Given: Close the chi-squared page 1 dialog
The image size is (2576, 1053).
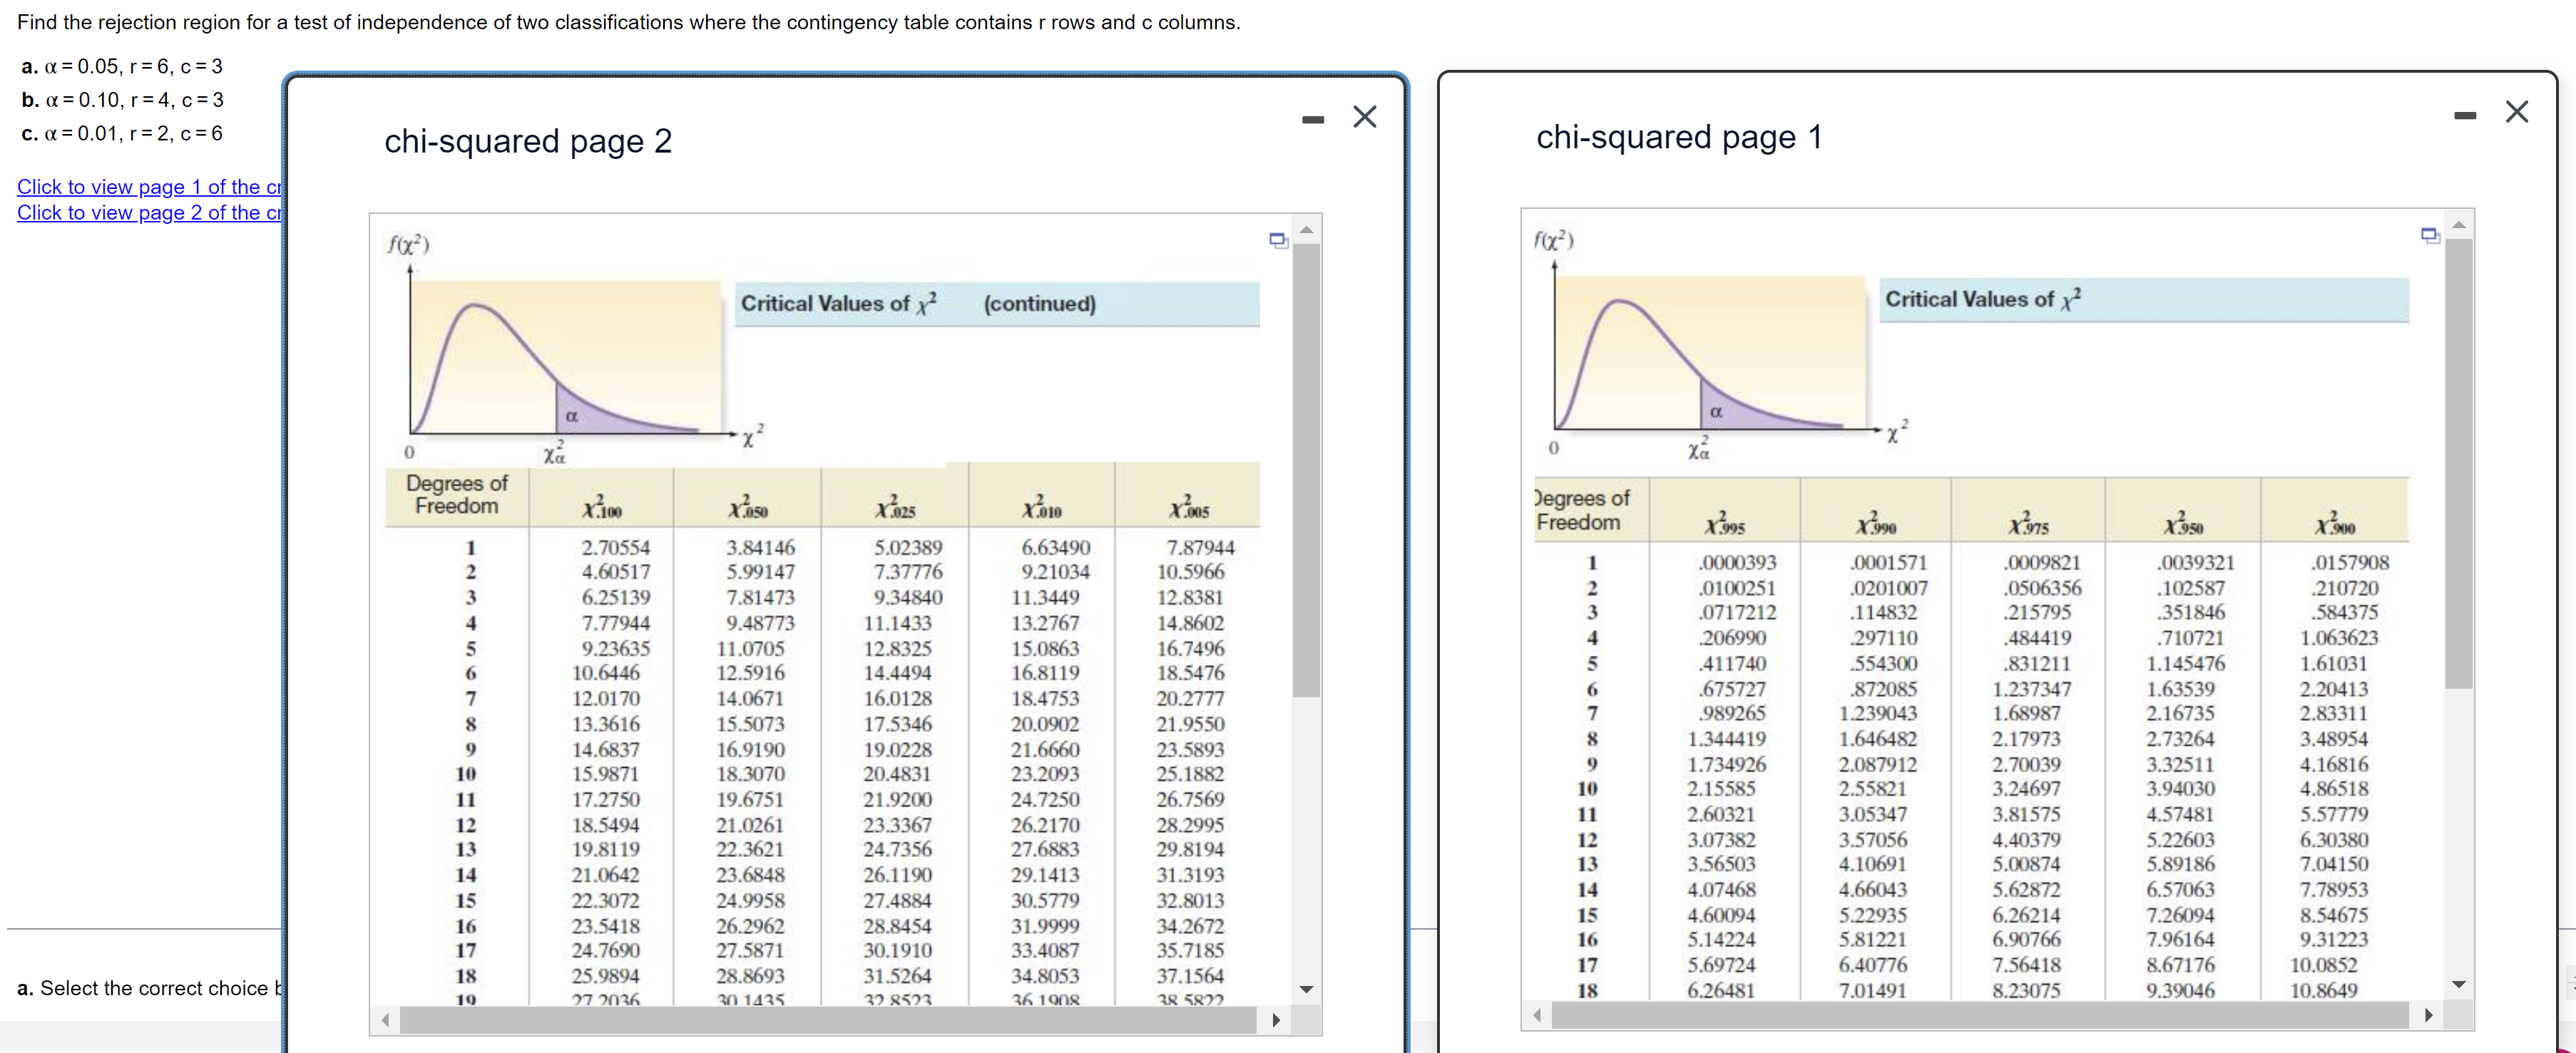Looking at the screenshot, I should [2516, 112].
